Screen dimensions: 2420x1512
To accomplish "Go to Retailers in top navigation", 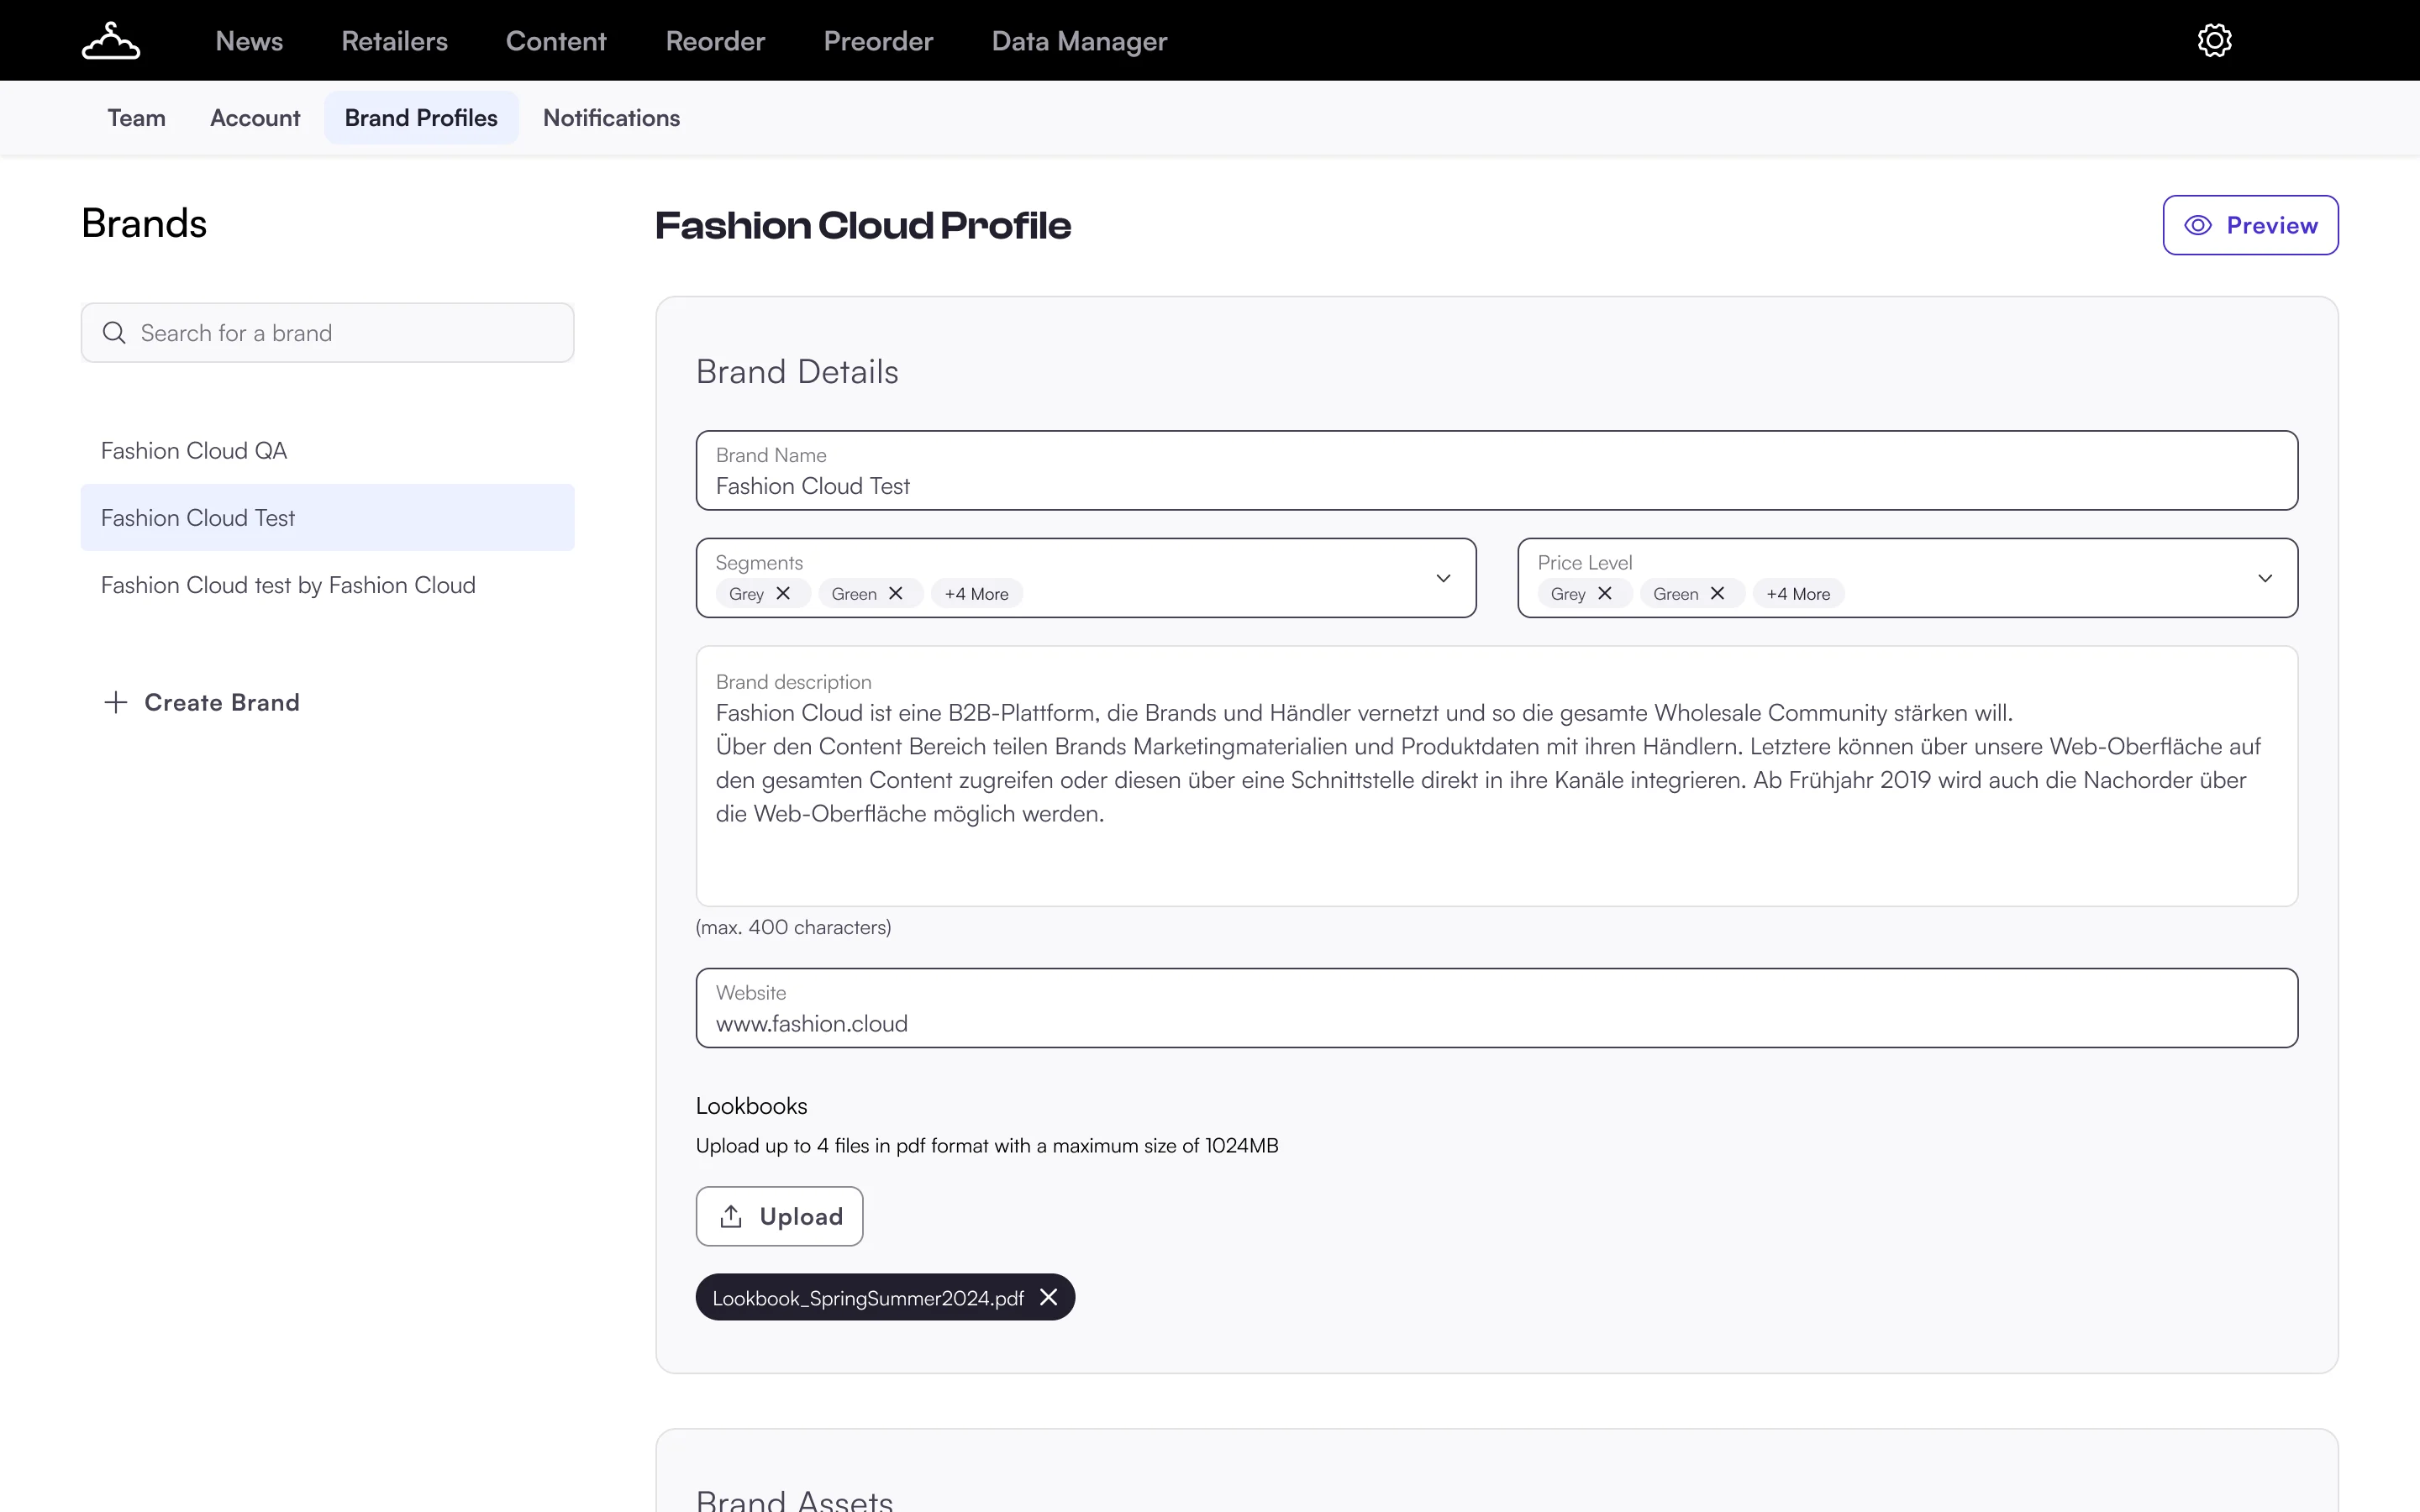I will [x=394, y=41].
